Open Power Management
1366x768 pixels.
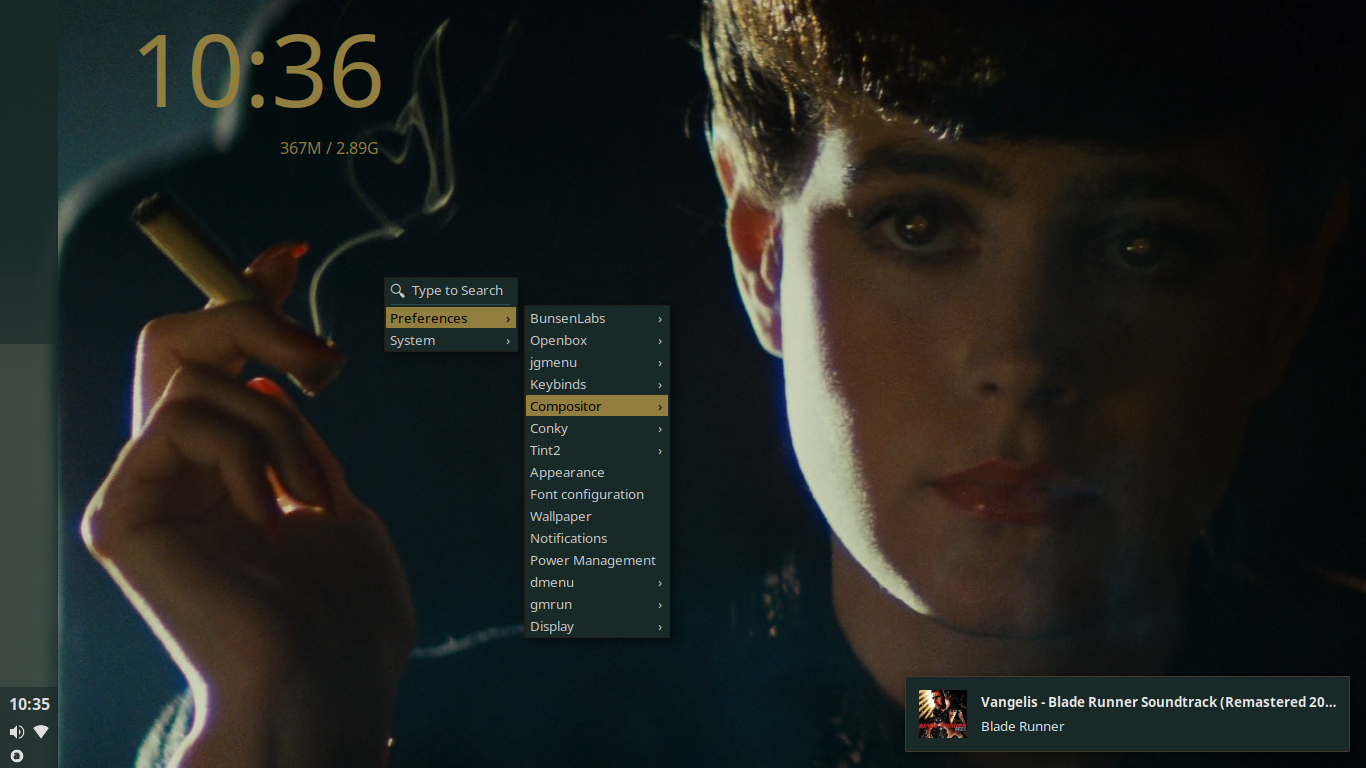coord(597,560)
